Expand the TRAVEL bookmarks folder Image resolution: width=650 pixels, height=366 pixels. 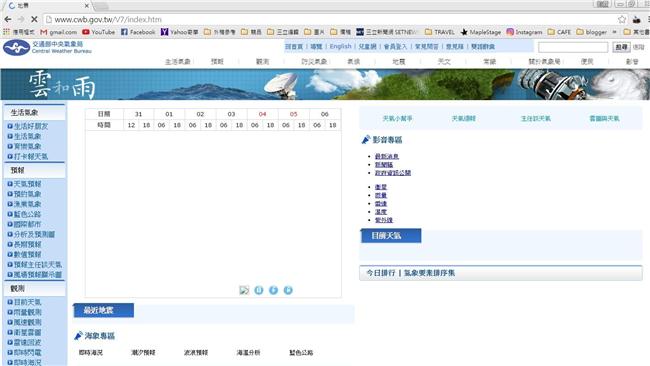440,32
